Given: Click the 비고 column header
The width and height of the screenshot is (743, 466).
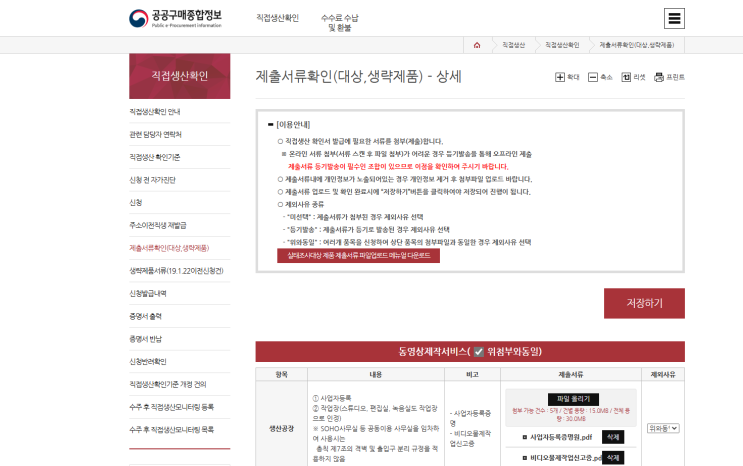Looking at the screenshot, I should (x=472, y=375).
